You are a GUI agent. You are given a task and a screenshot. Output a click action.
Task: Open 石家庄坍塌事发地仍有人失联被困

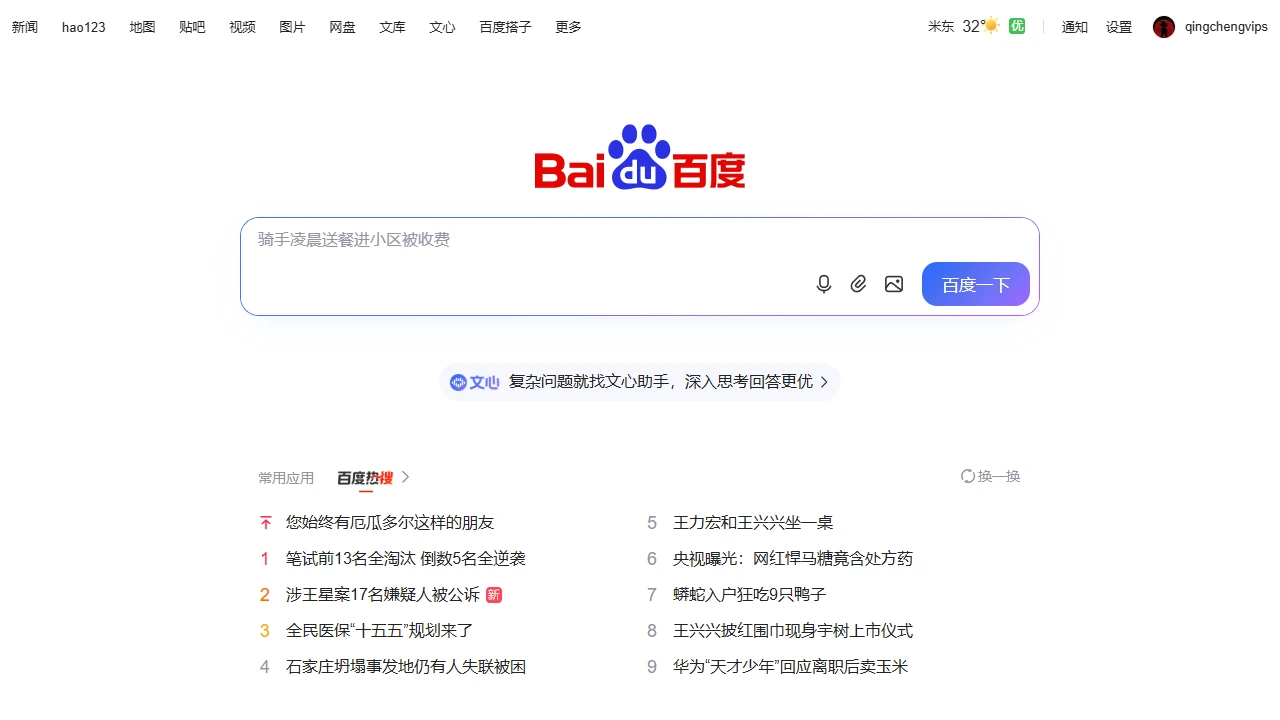pos(406,666)
